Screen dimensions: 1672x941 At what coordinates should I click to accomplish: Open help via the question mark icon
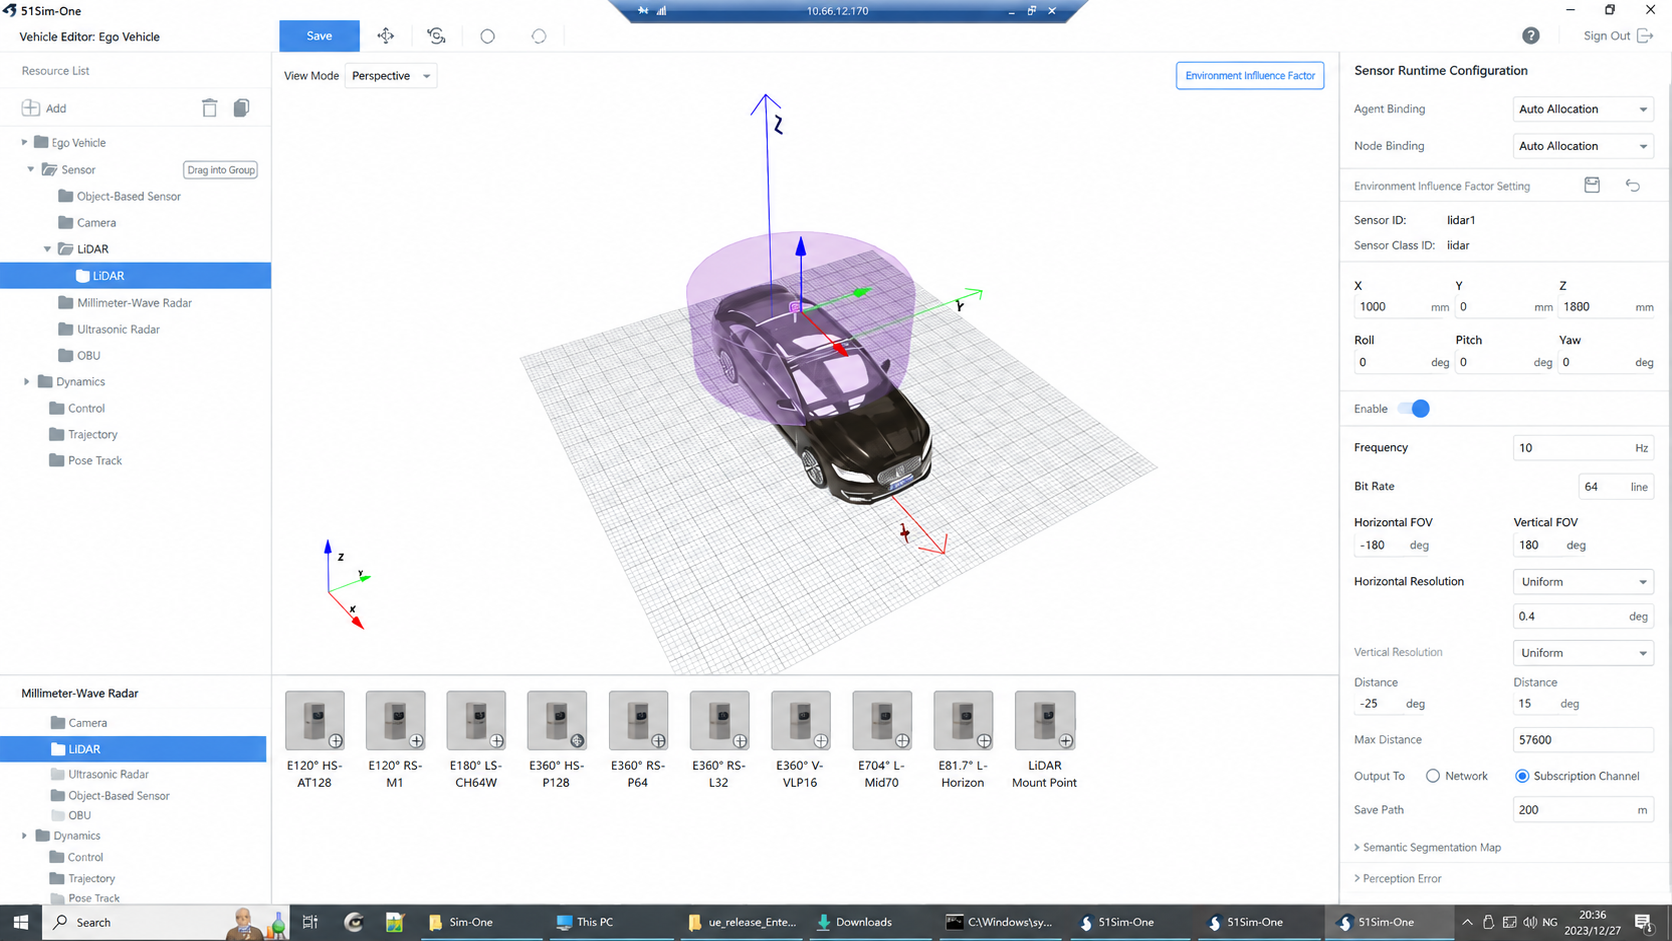[1531, 36]
